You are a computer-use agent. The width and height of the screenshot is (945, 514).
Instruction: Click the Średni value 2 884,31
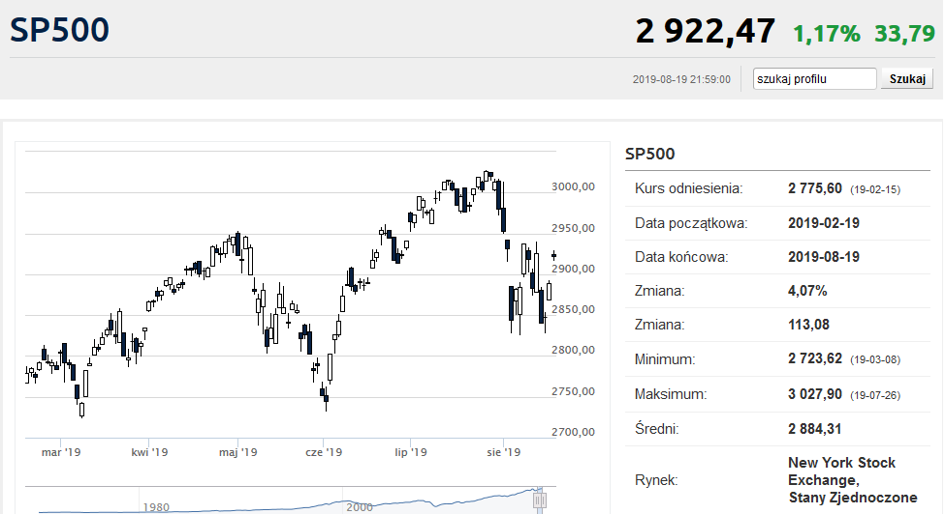tap(814, 429)
